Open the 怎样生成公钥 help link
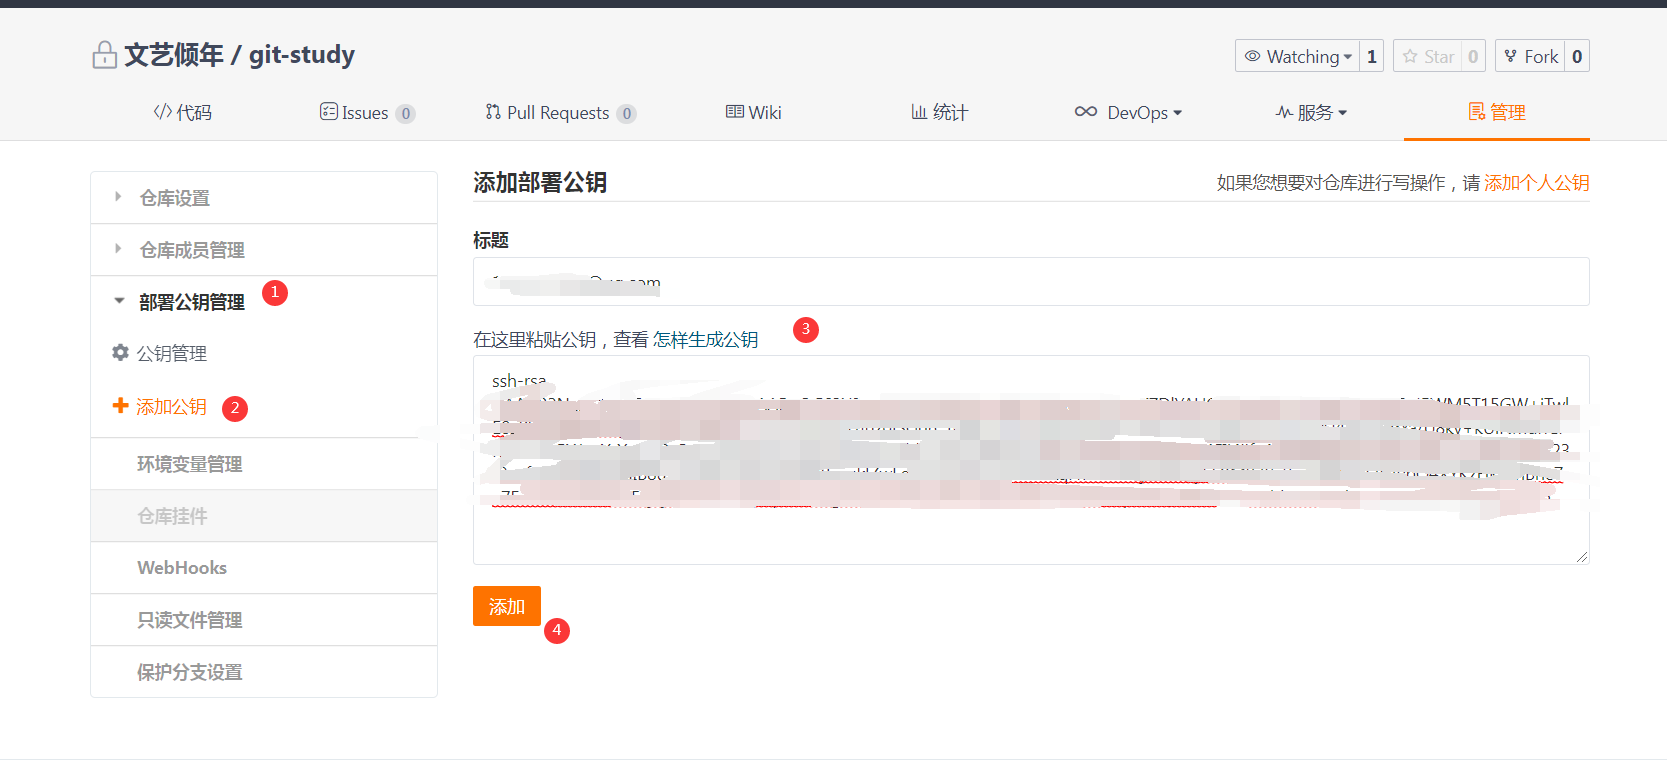The image size is (1667, 760). [x=706, y=340]
